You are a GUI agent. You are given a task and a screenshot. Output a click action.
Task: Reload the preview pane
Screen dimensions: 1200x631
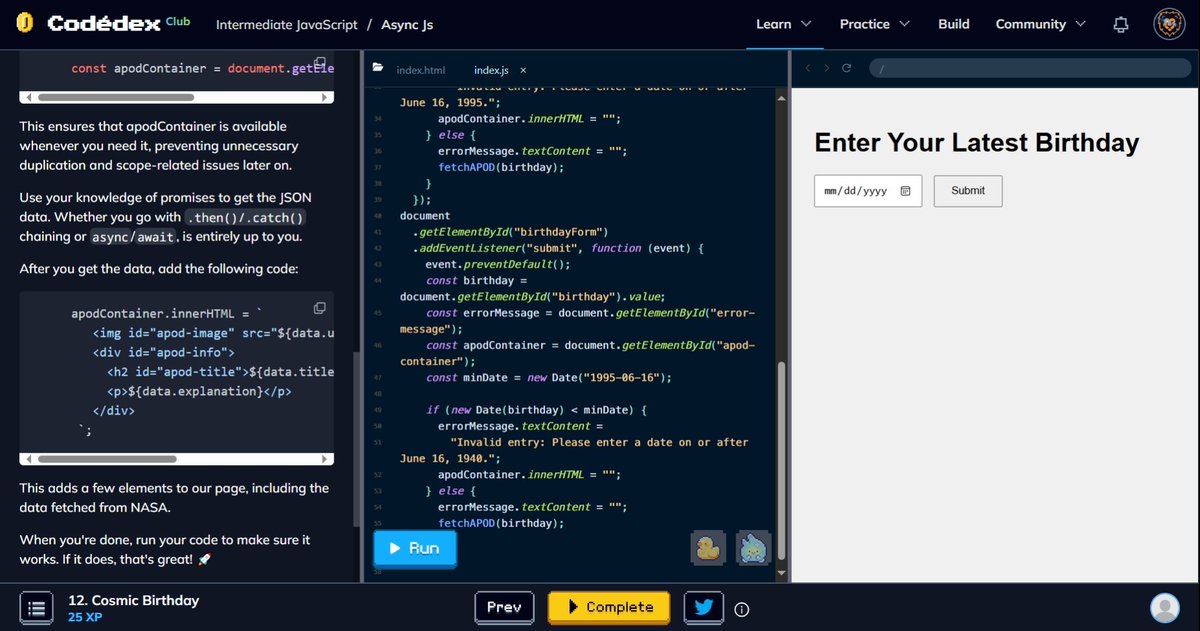pos(847,68)
